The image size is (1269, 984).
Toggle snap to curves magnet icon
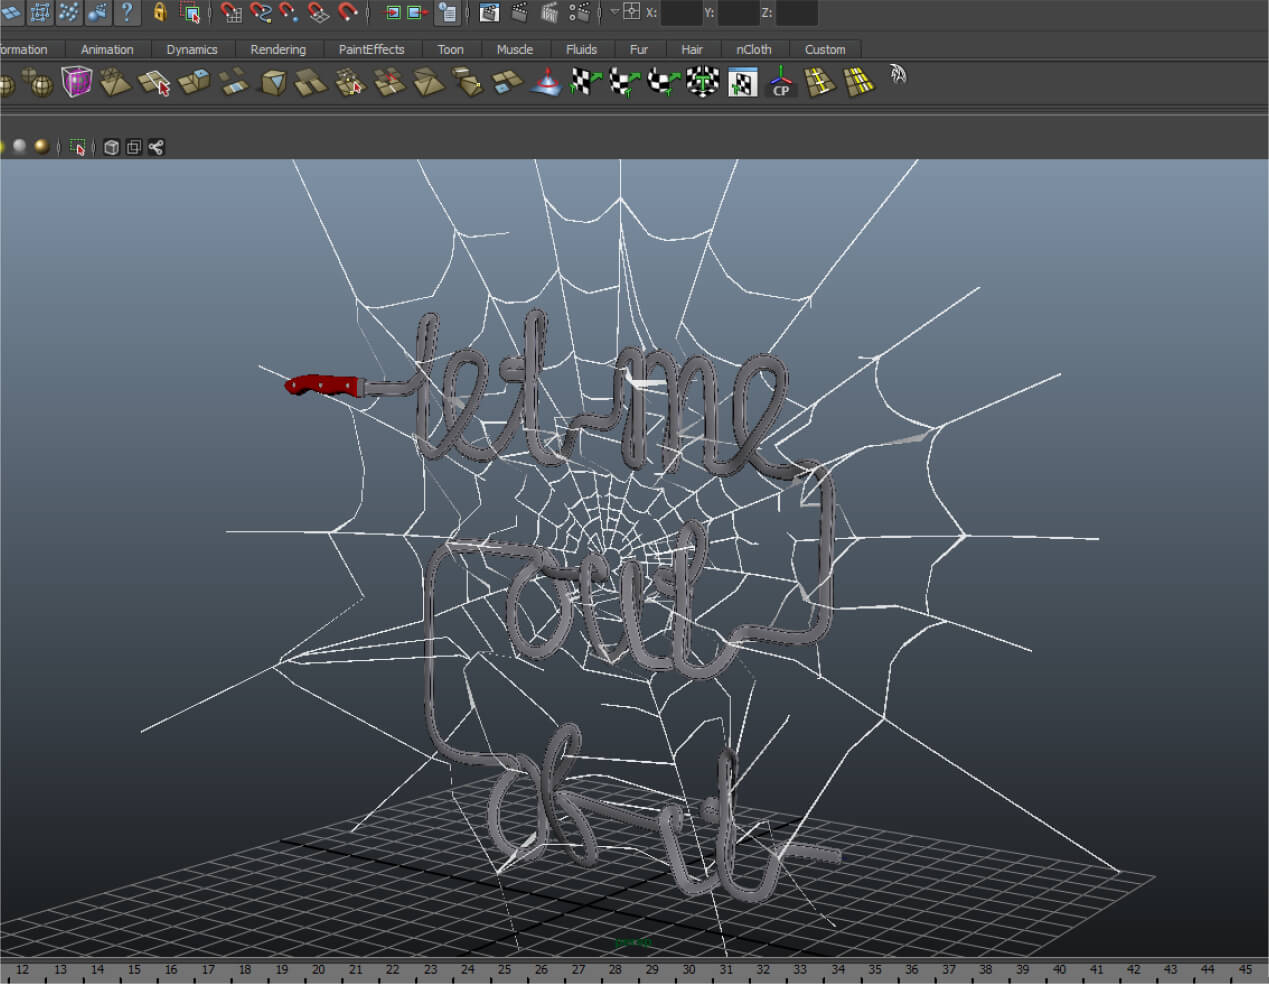[x=260, y=12]
